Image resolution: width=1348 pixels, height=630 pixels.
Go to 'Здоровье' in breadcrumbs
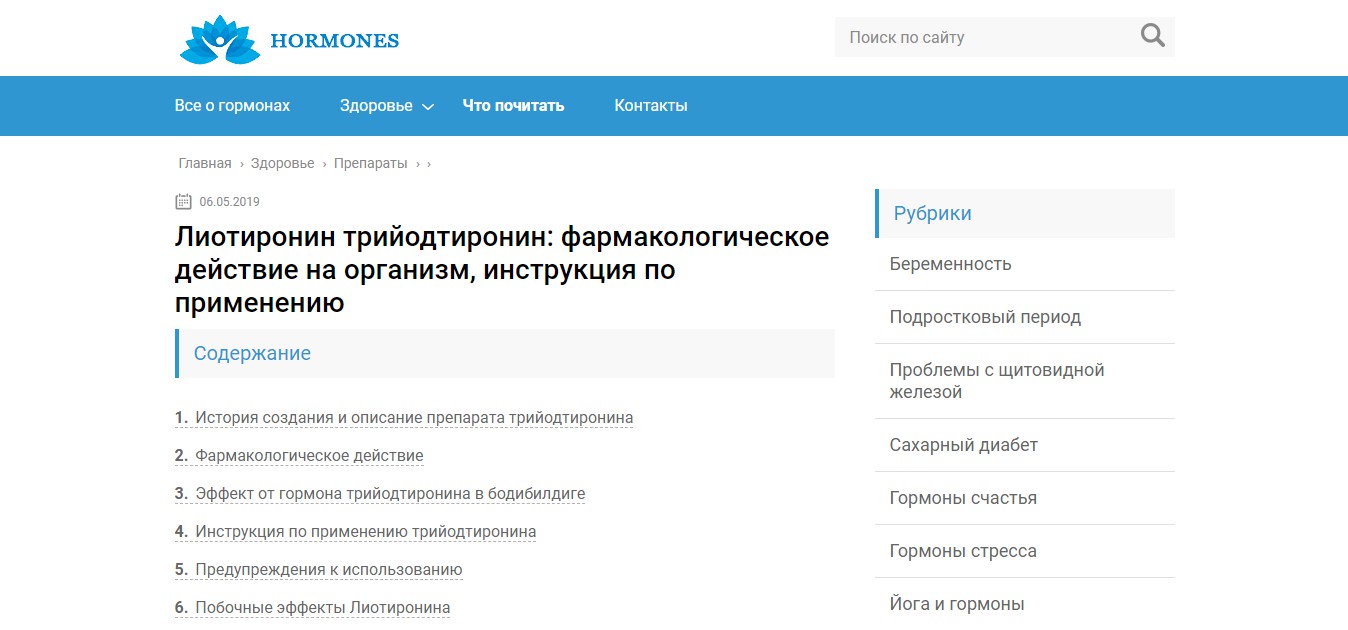283,163
